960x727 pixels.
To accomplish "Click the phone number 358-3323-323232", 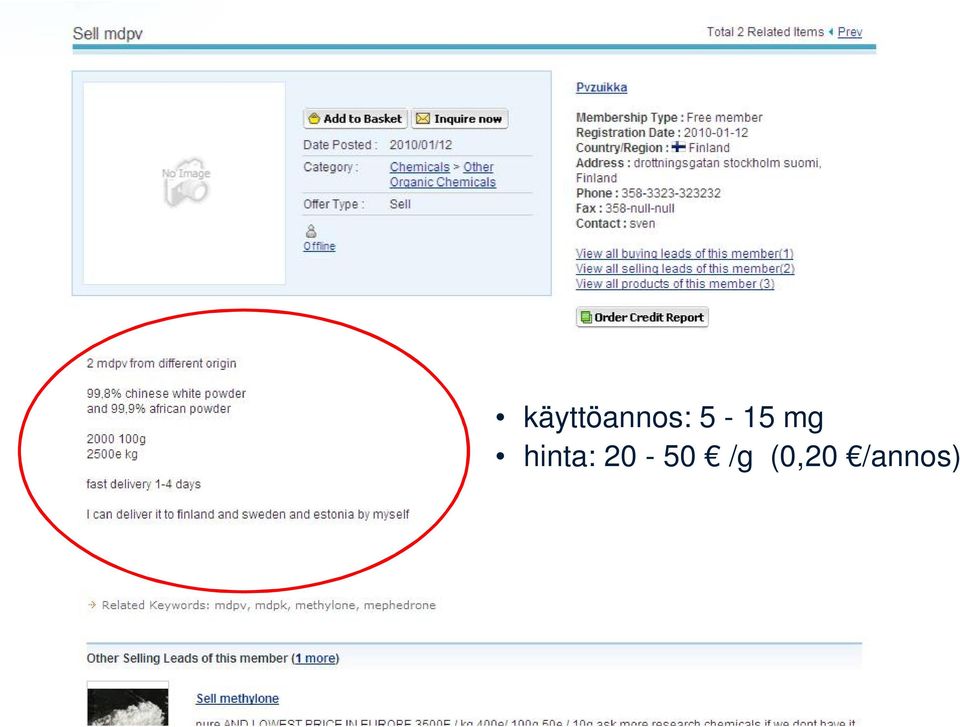I will coord(671,194).
